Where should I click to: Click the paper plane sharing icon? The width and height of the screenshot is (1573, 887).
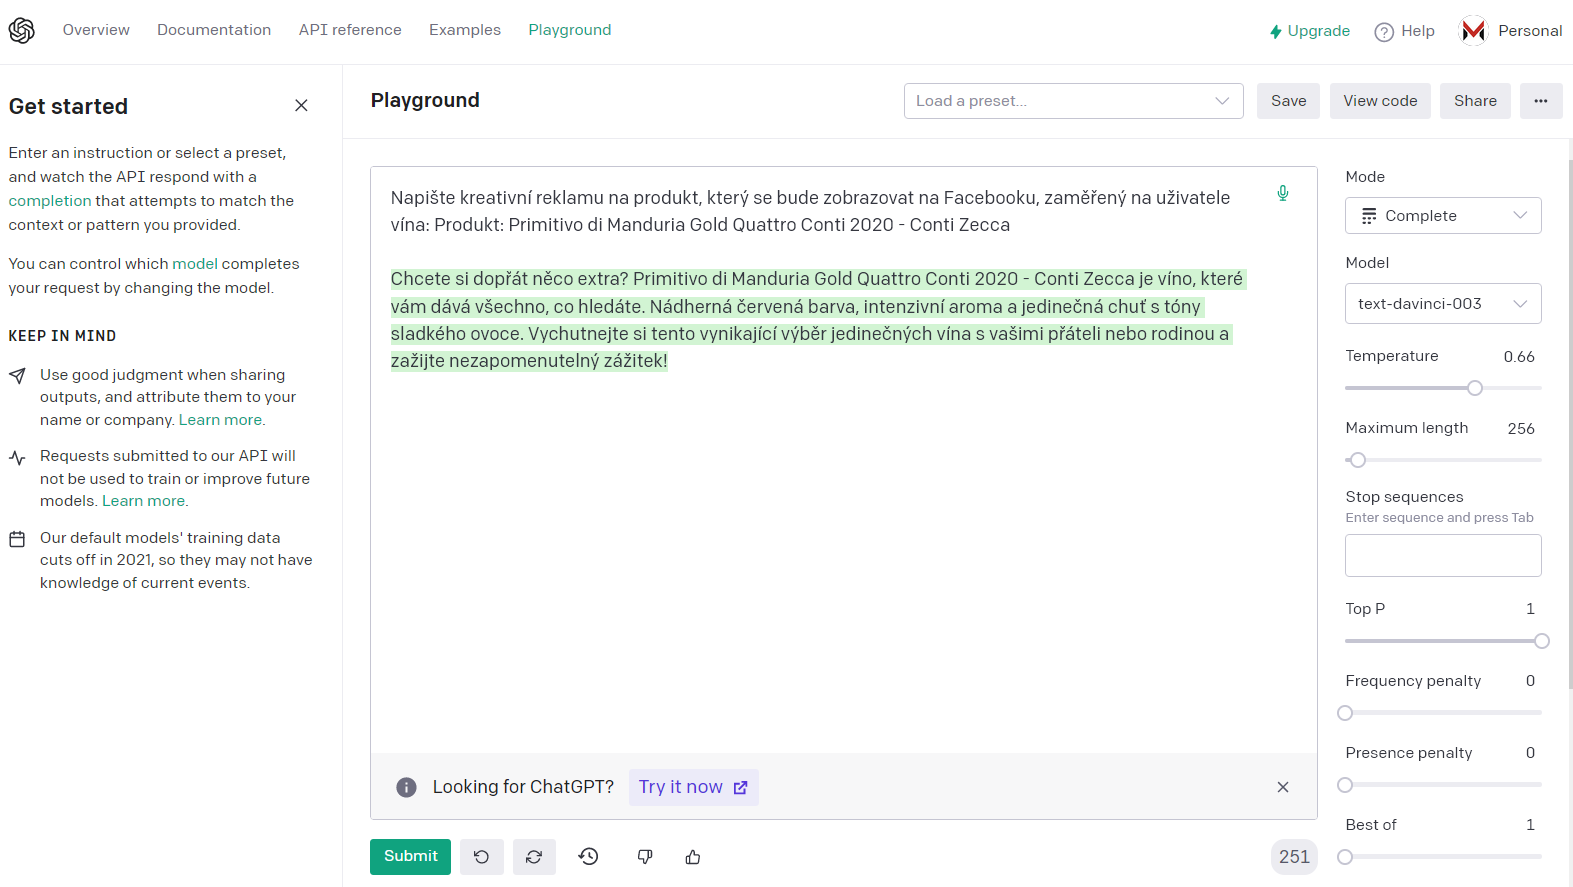pos(17,376)
